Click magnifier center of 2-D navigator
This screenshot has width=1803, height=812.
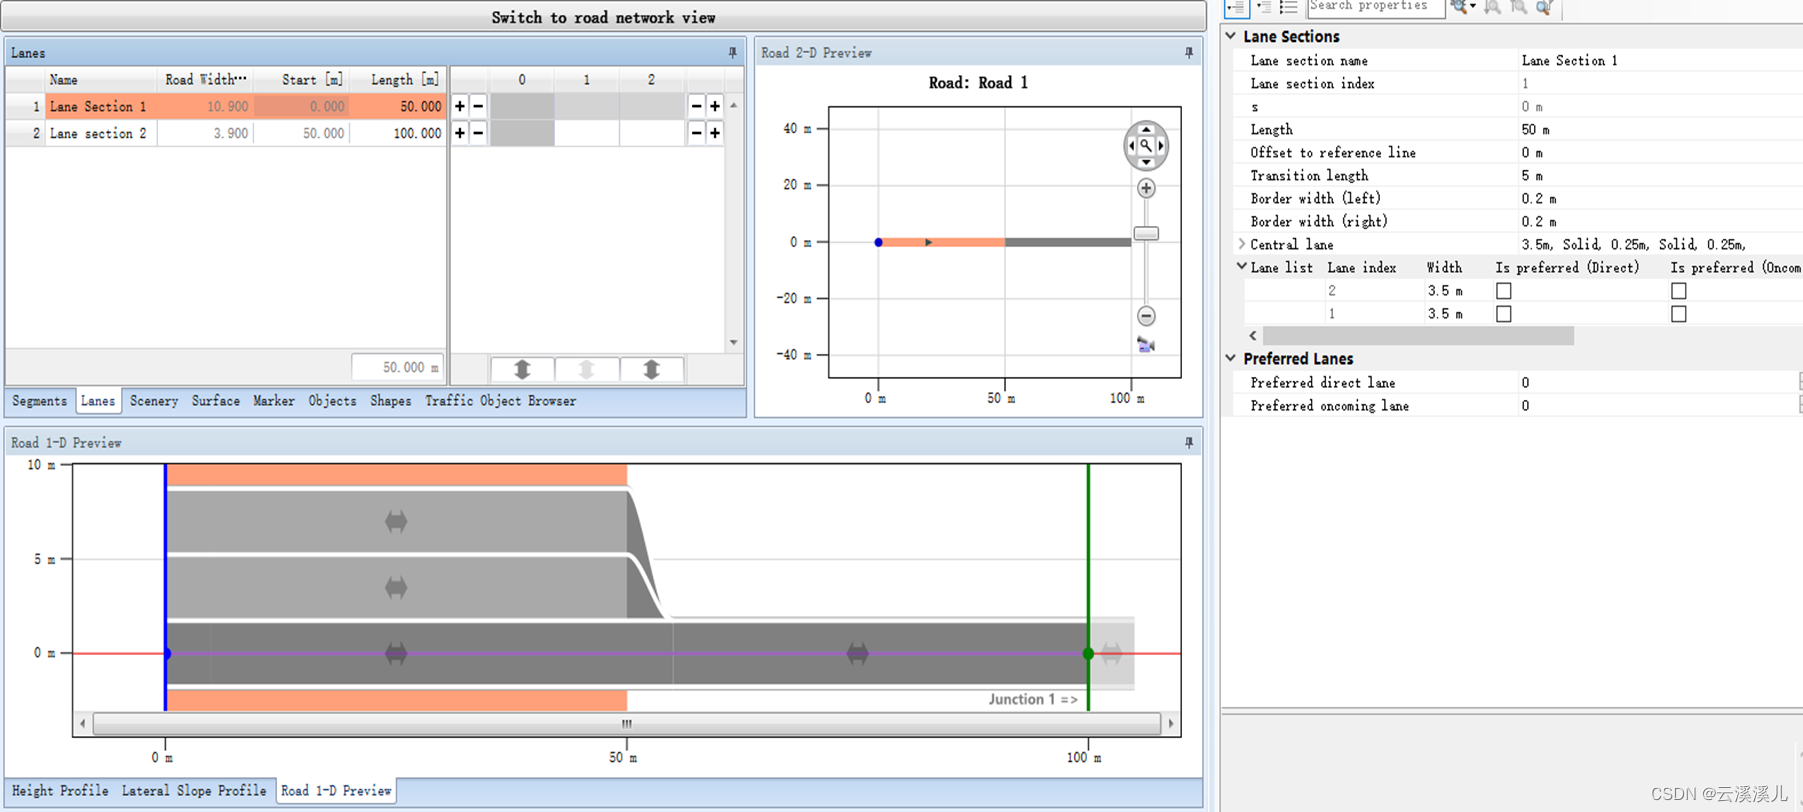(1146, 146)
